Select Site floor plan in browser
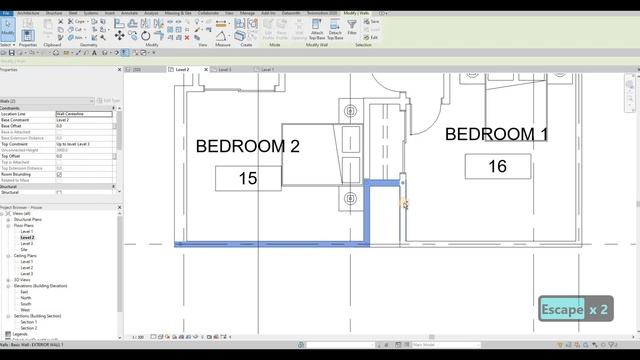The height and width of the screenshot is (360, 640). click(24, 250)
